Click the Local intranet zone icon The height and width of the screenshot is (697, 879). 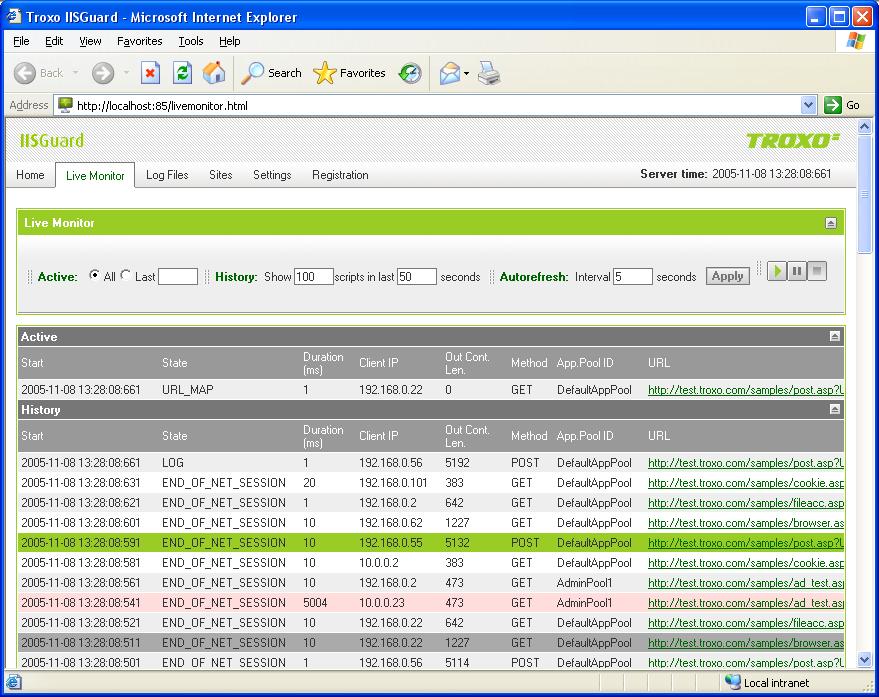tap(732, 682)
